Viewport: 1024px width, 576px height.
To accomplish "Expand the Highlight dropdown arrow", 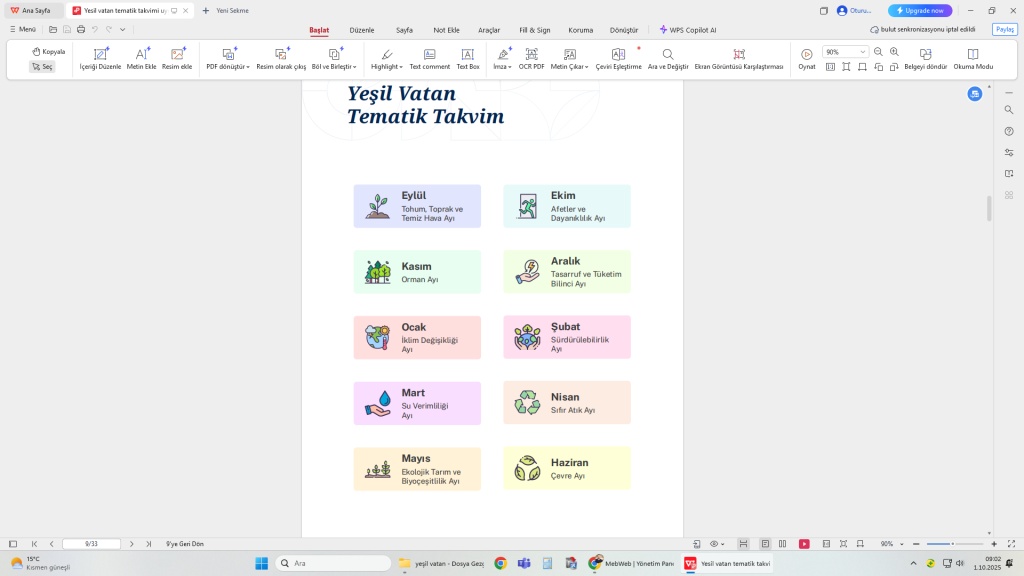I will pos(402,67).
